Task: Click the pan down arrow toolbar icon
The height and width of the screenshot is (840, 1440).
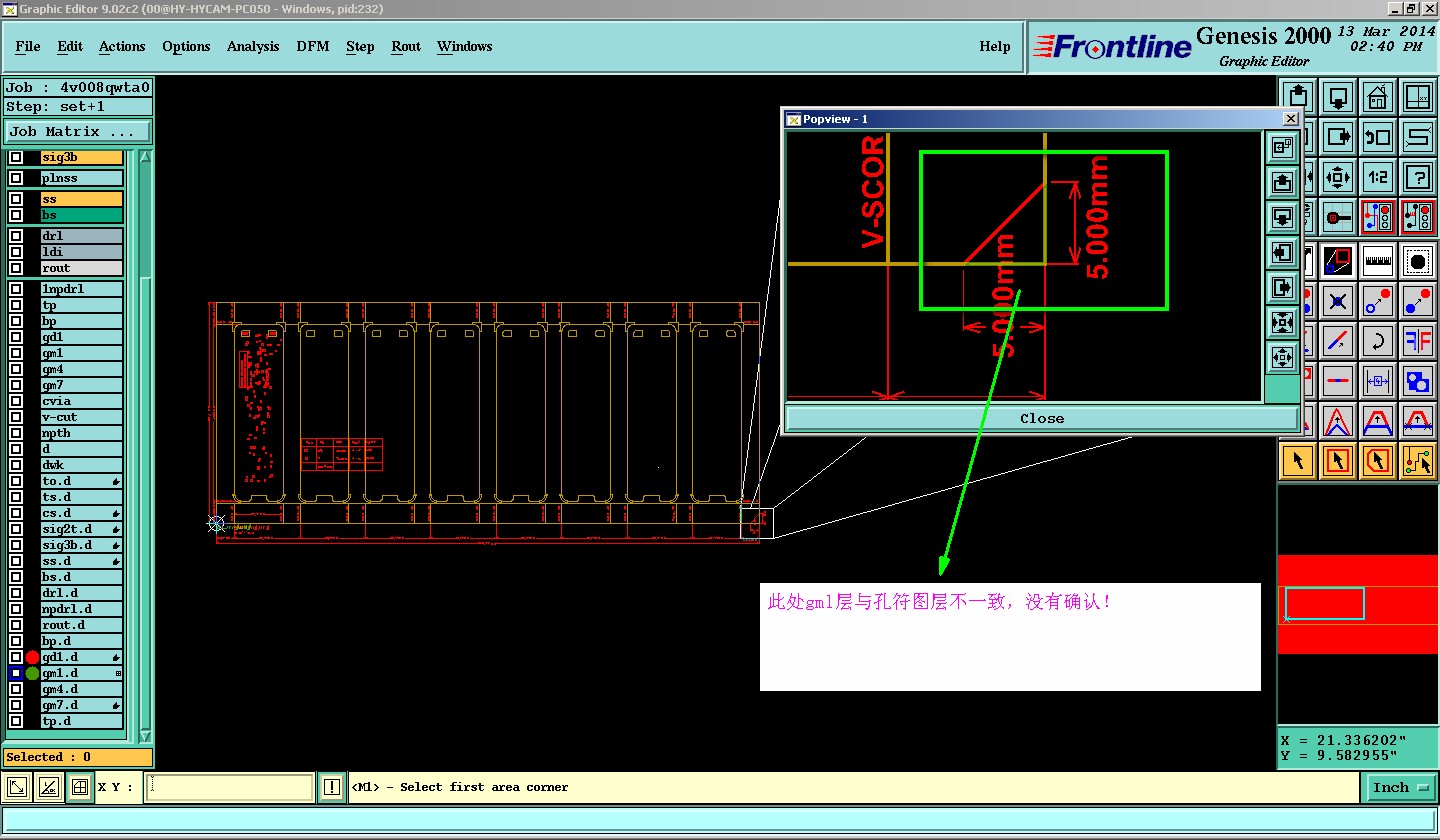Action: [x=1338, y=97]
